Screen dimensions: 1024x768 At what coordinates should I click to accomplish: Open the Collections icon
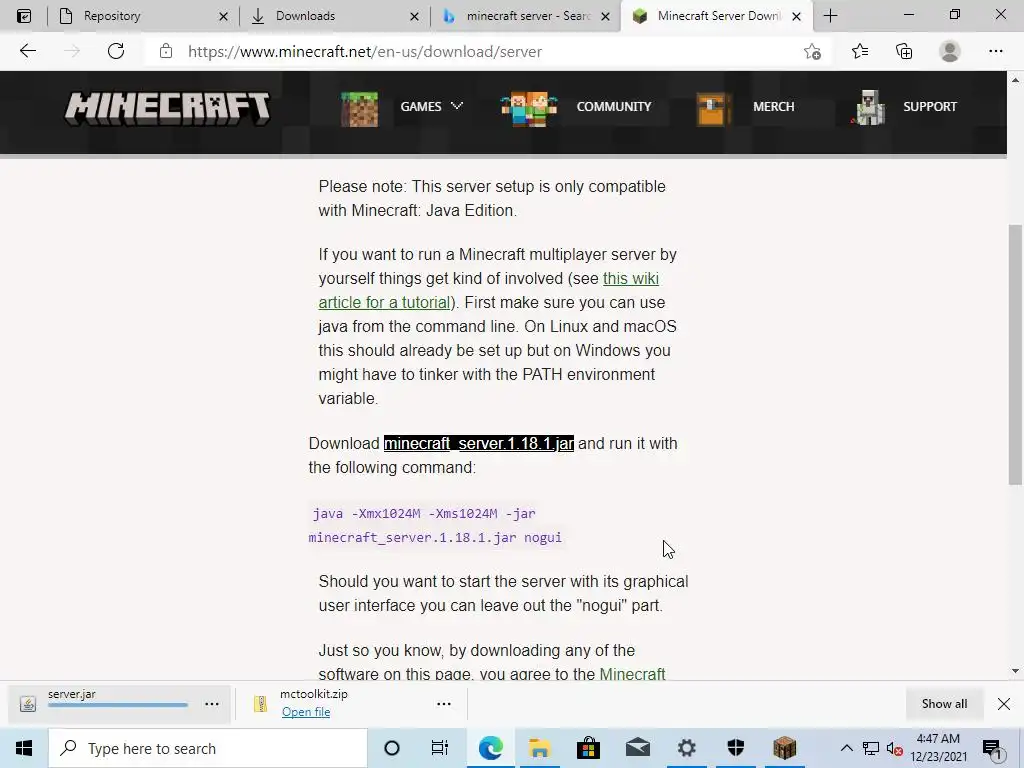pyautogui.click(x=904, y=51)
